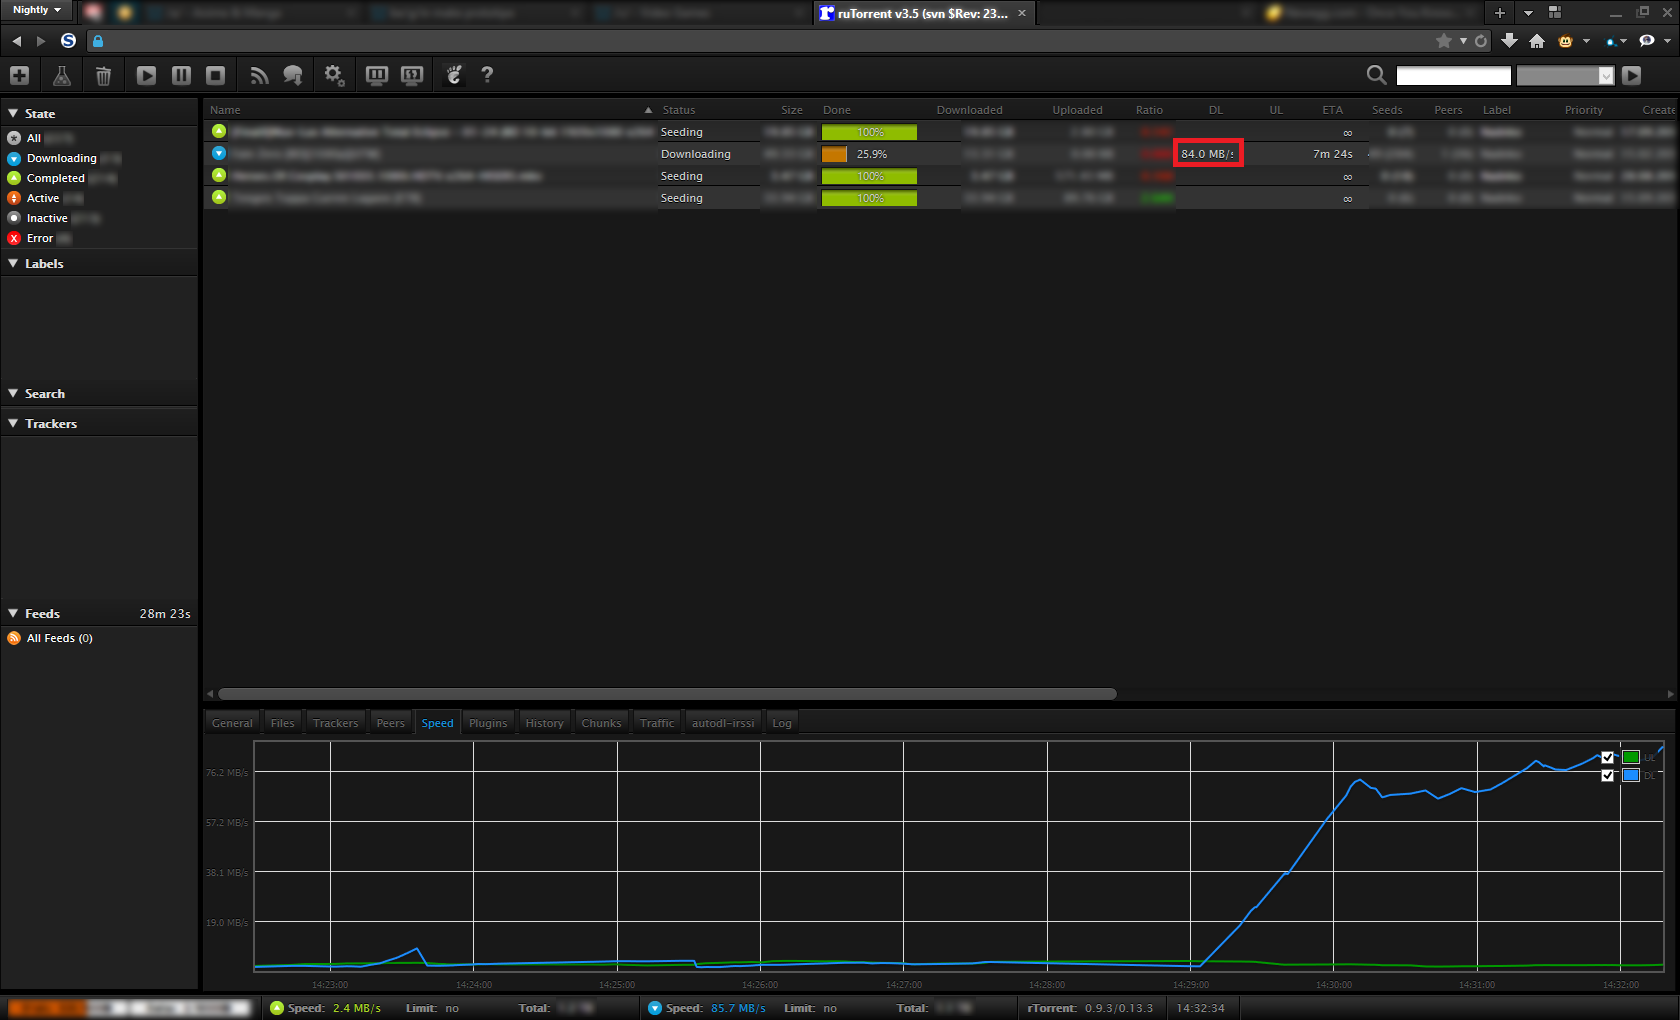Open the Create Torrent flask icon
This screenshot has height=1020, width=1680.
pos(62,75)
